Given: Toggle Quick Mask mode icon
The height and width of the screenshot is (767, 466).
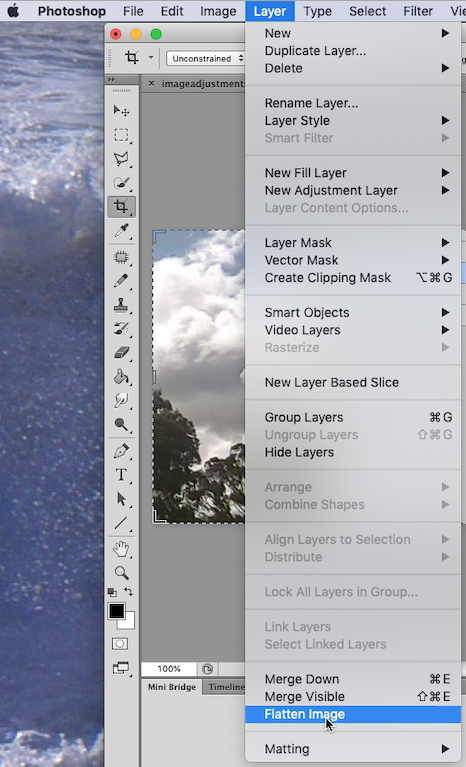Looking at the screenshot, I should 120,643.
